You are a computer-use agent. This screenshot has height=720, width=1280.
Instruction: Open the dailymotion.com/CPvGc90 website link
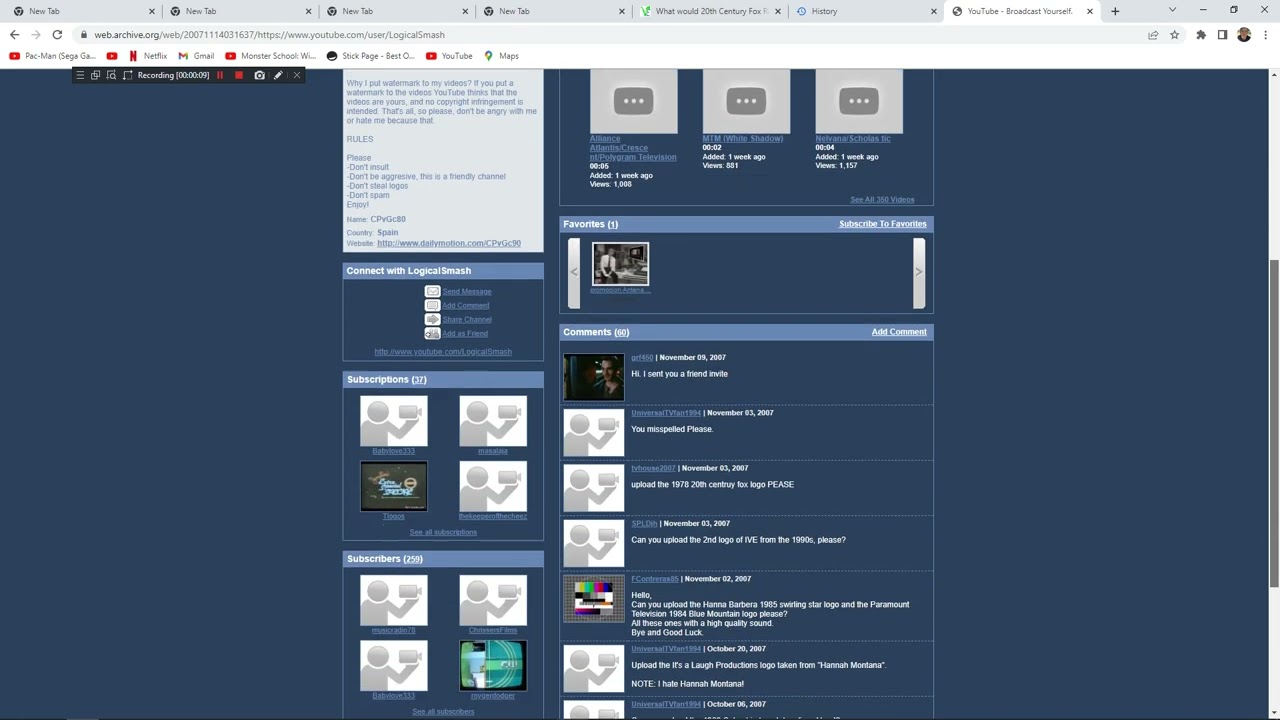click(x=449, y=243)
